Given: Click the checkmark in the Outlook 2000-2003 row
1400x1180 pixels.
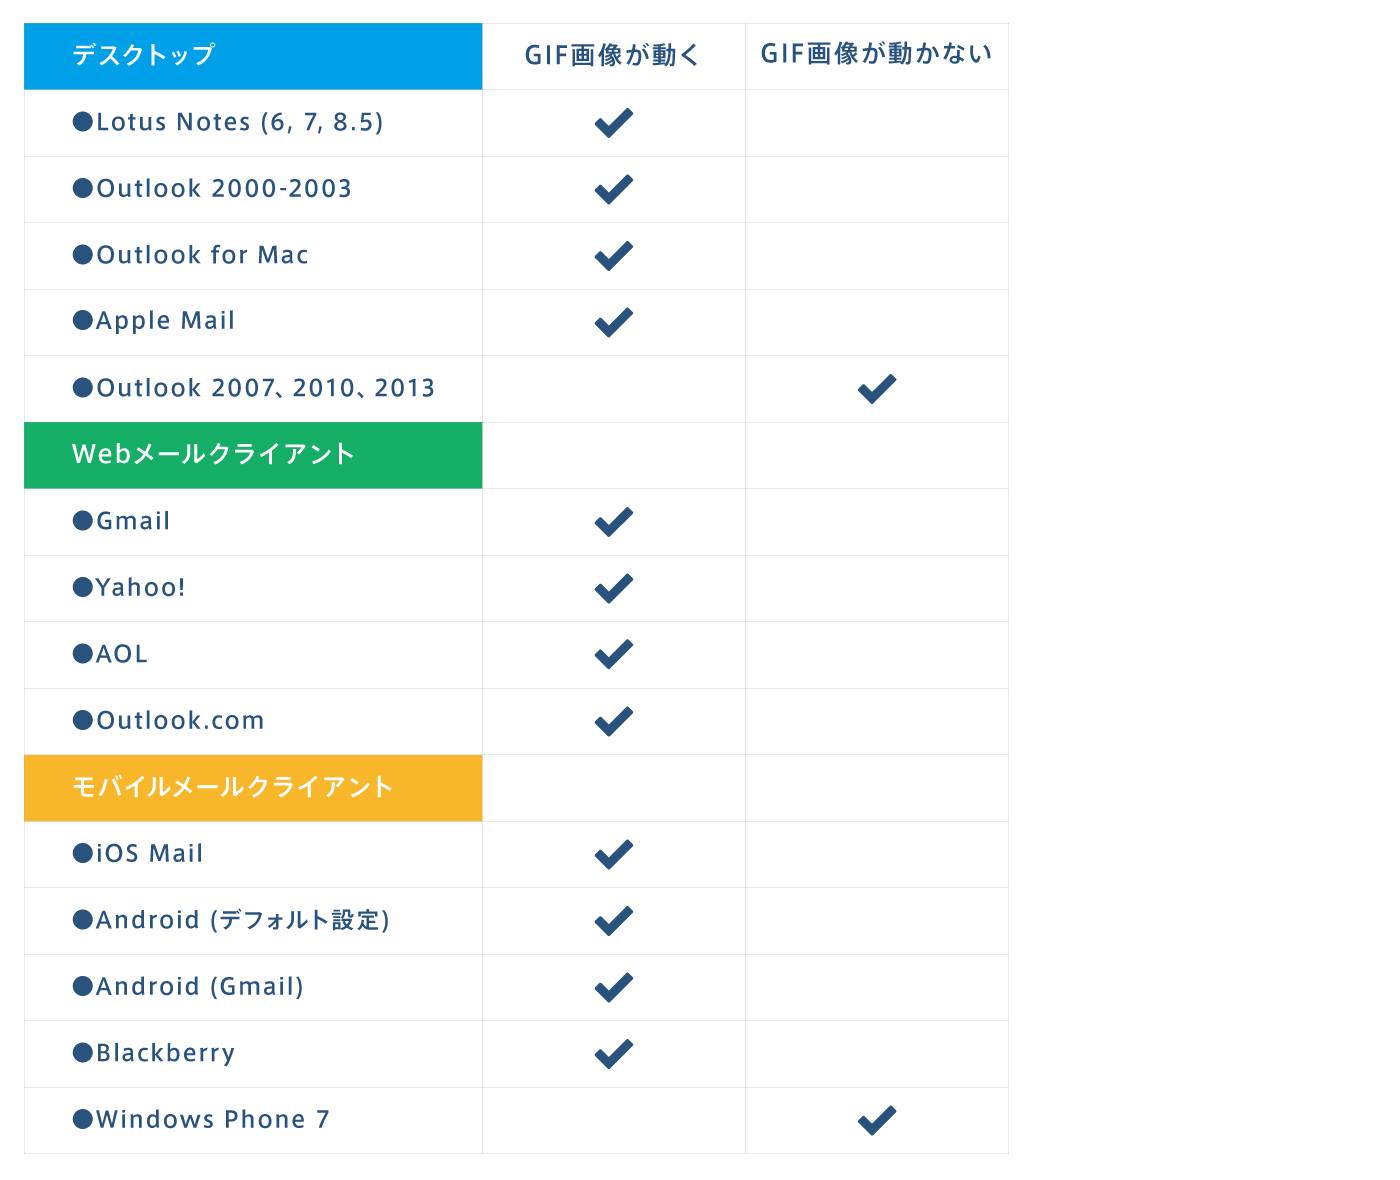Looking at the screenshot, I should click(613, 189).
